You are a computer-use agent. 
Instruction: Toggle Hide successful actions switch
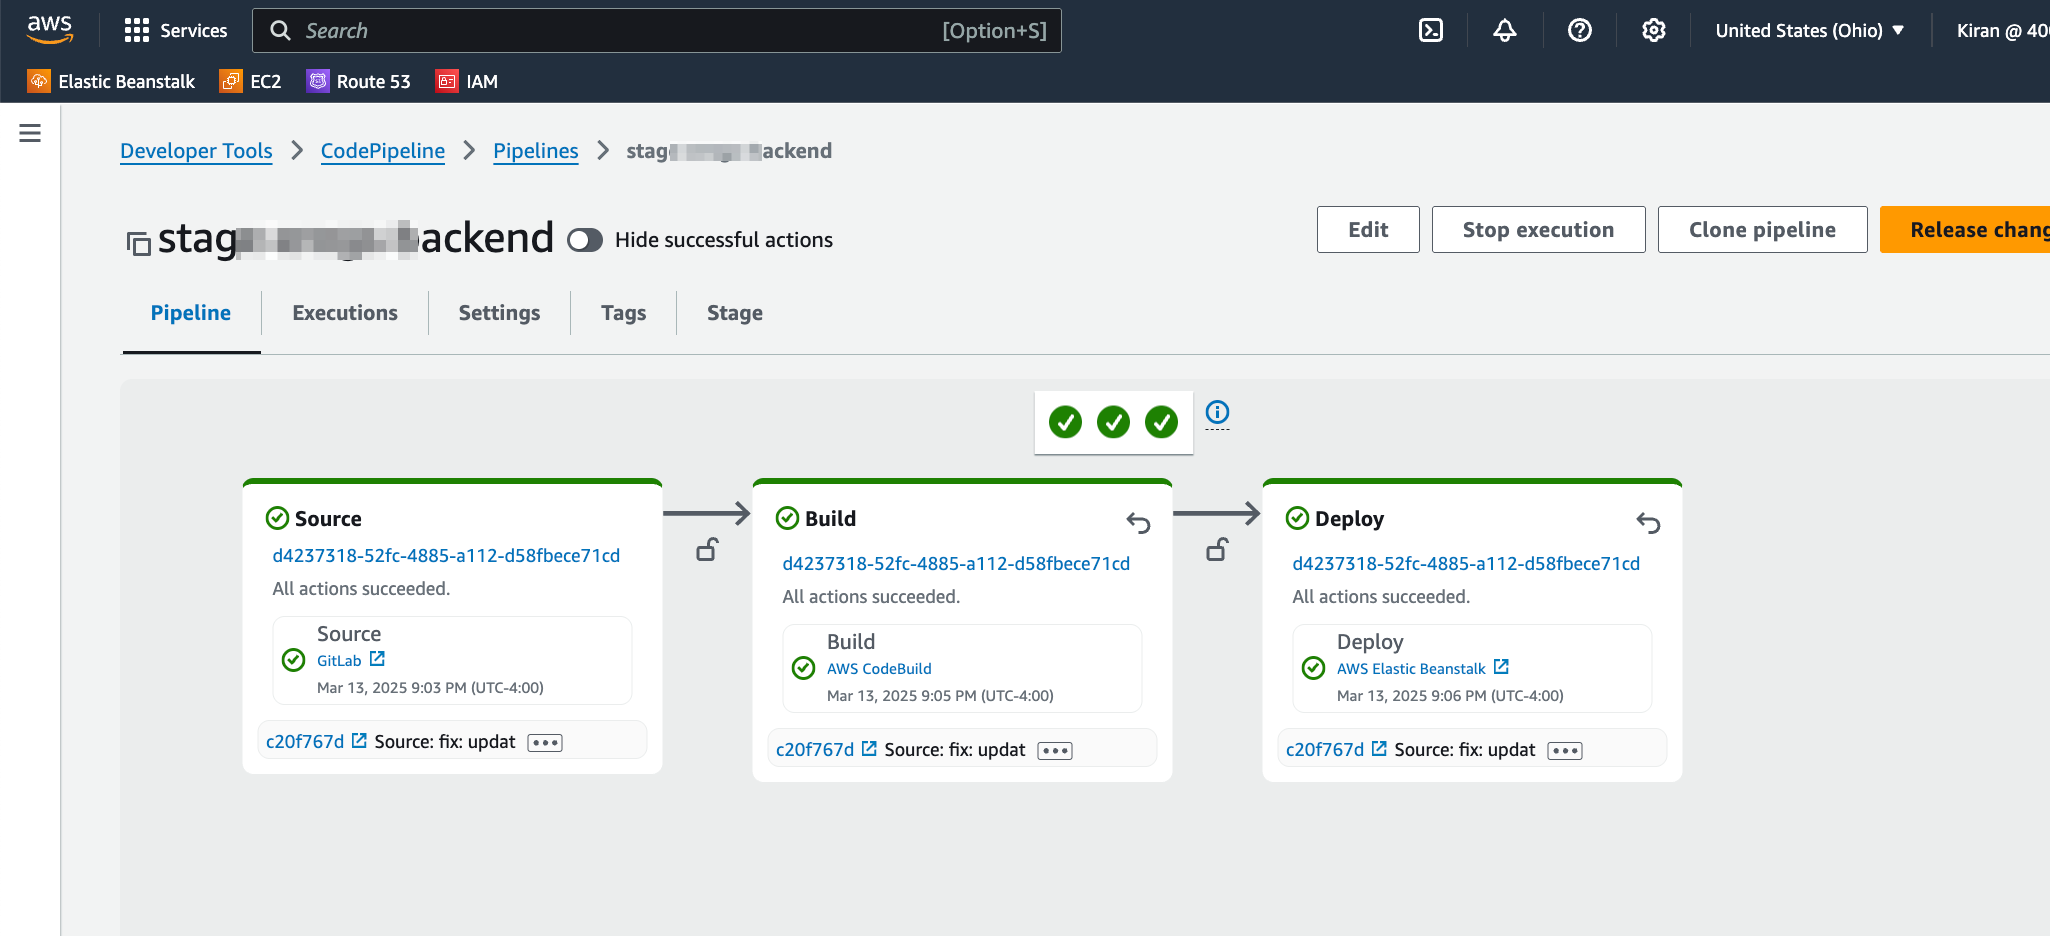(585, 240)
